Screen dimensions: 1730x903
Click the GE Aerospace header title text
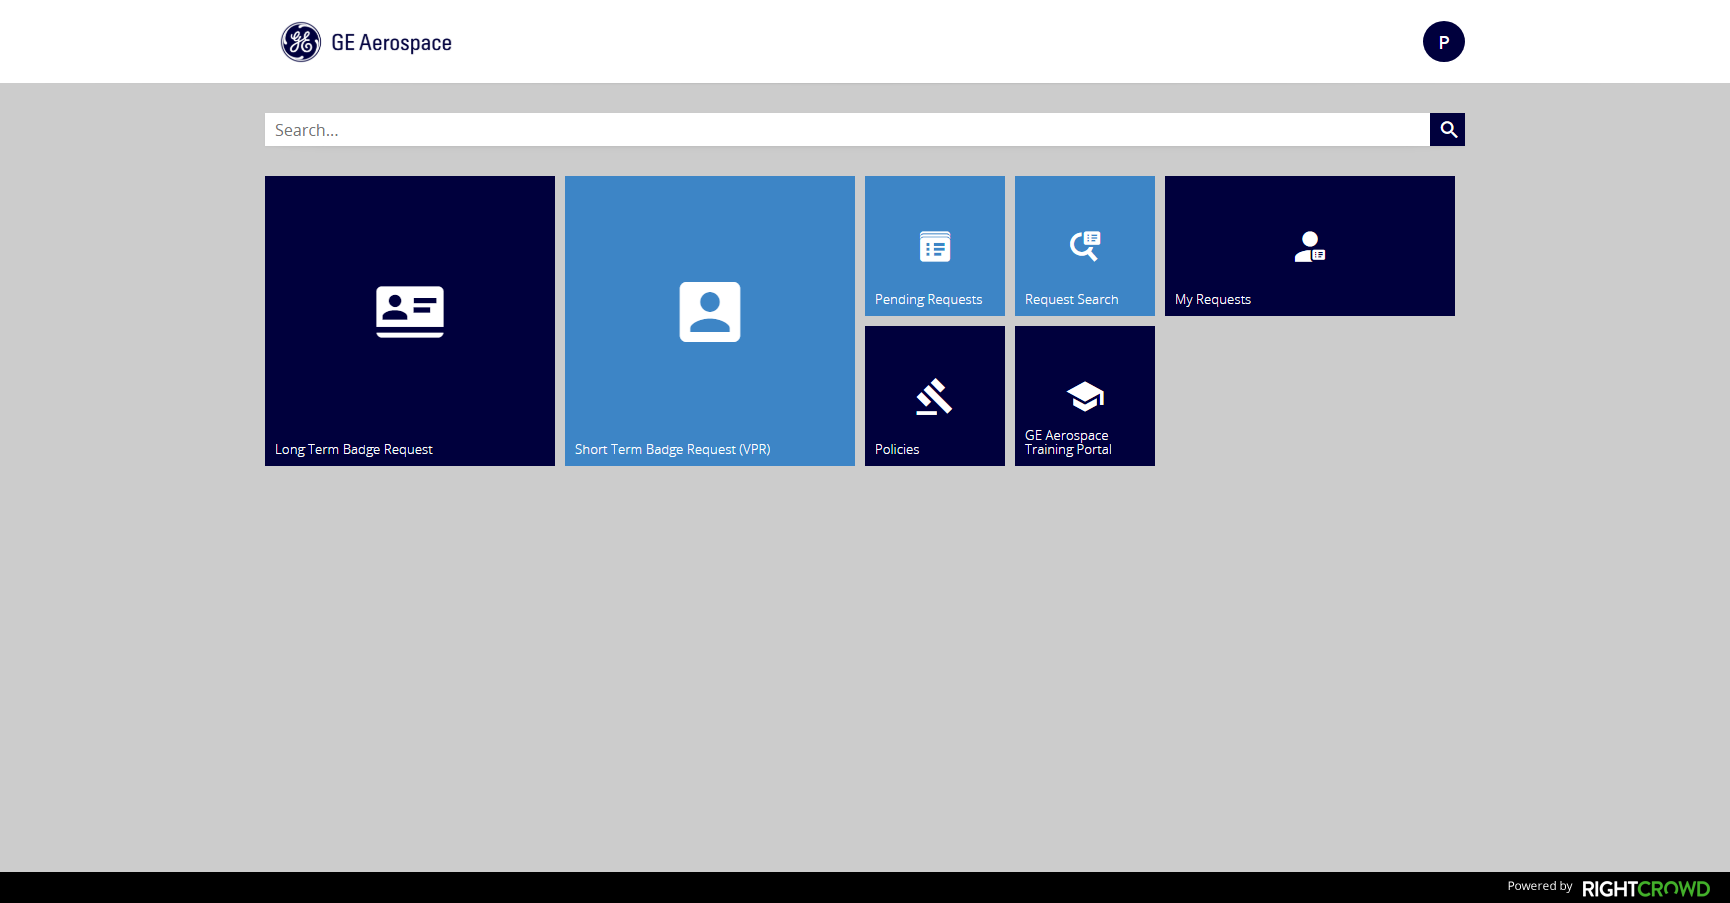[391, 43]
